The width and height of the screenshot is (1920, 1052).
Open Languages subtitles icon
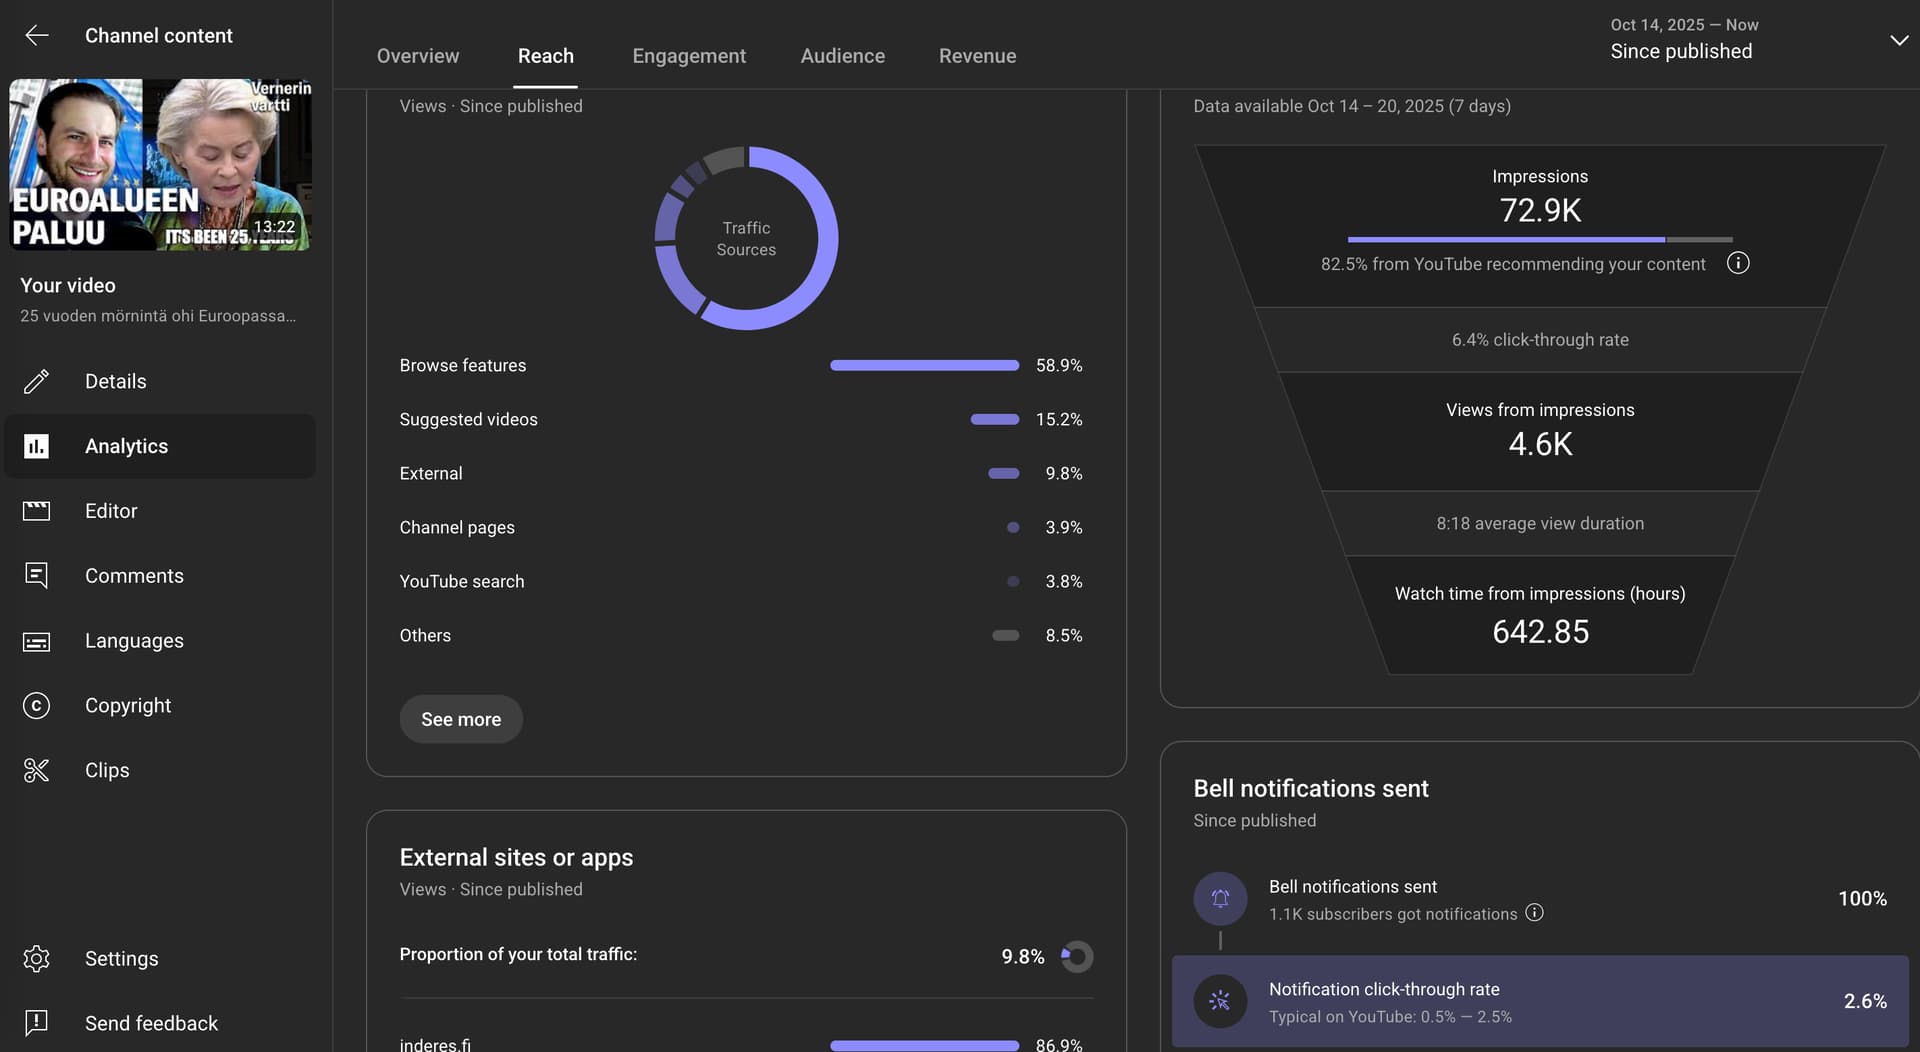pyautogui.click(x=37, y=641)
